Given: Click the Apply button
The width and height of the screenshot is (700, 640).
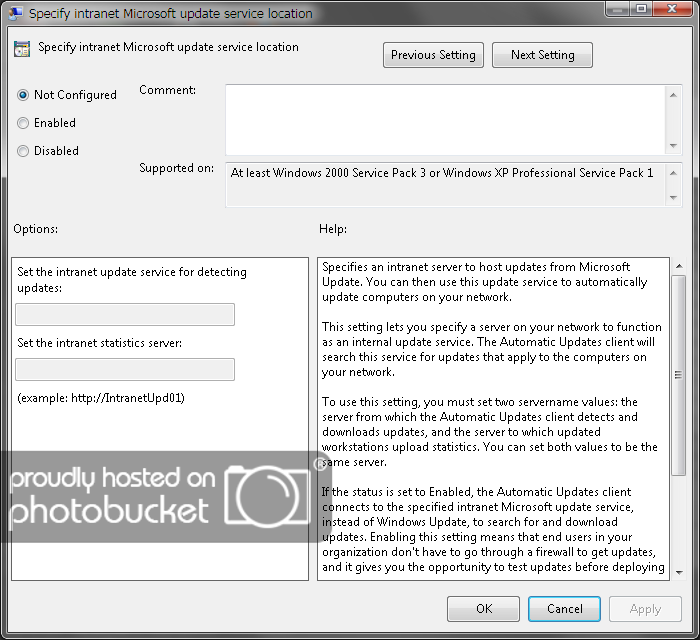Looking at the screenshot, I should [x=645, y=609].
